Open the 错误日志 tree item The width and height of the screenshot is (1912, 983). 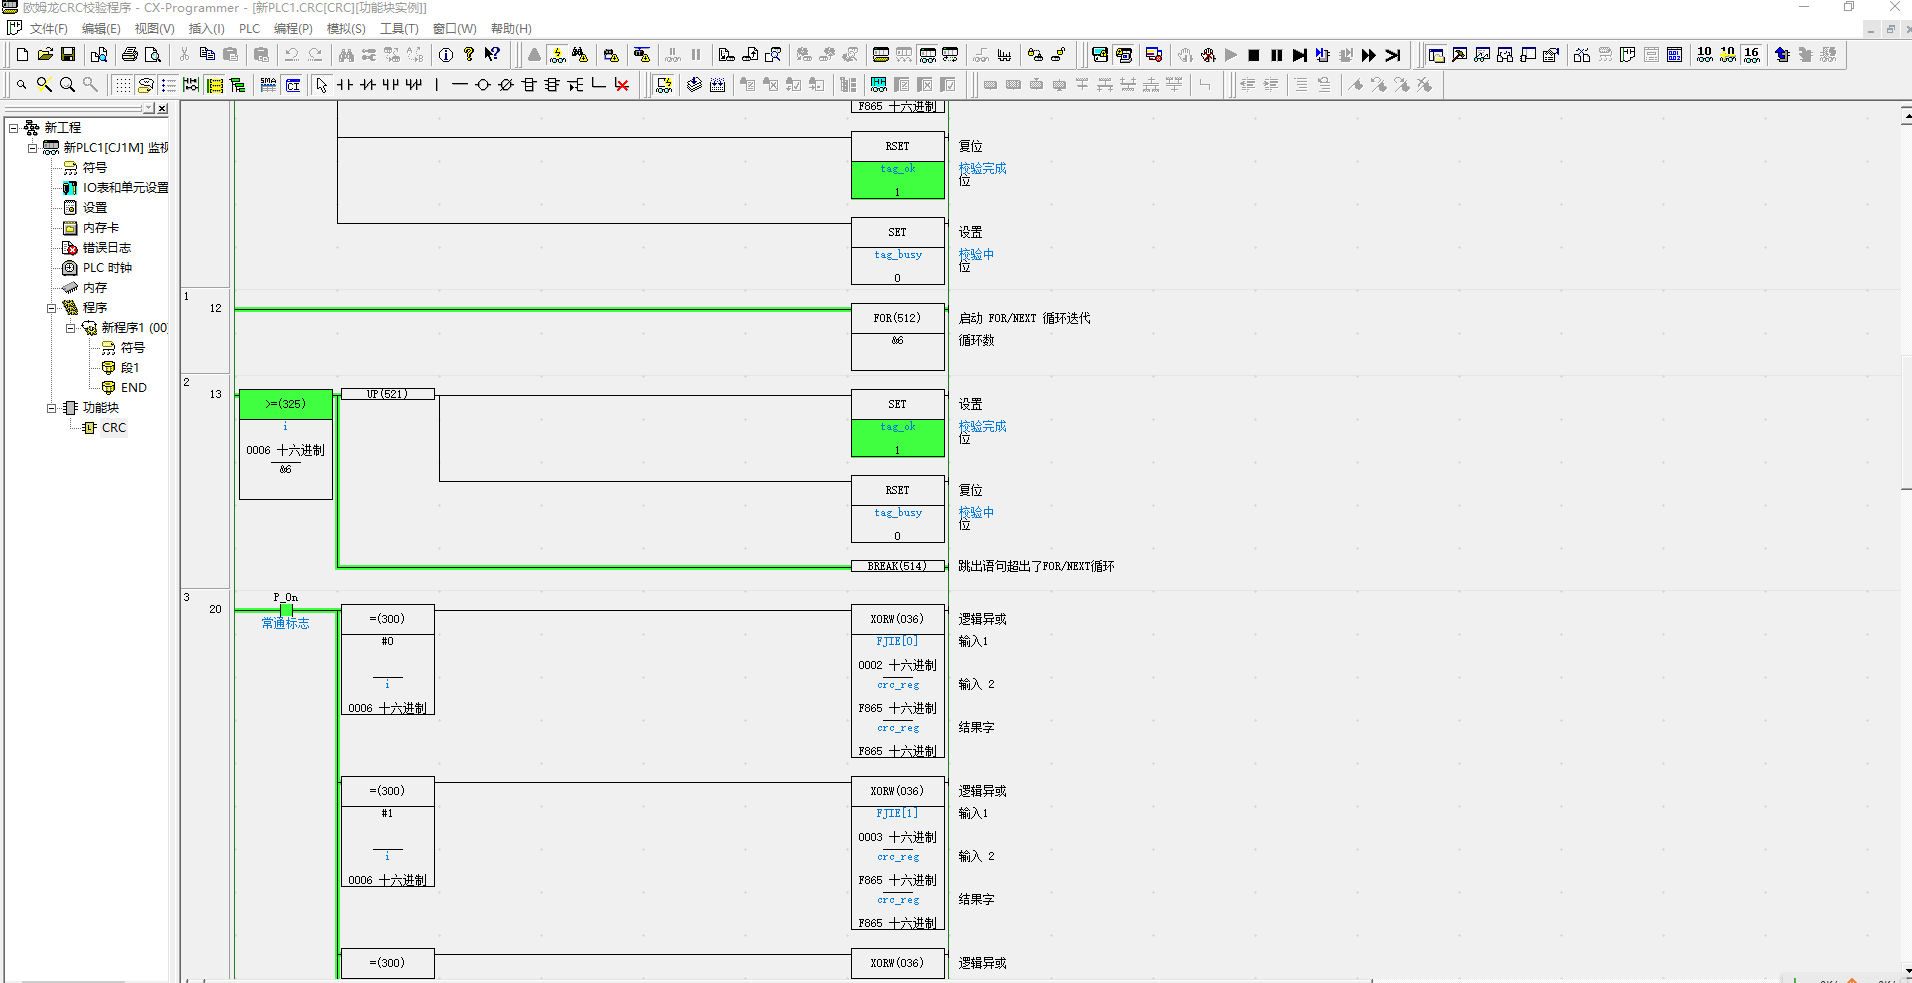[106, 248]
